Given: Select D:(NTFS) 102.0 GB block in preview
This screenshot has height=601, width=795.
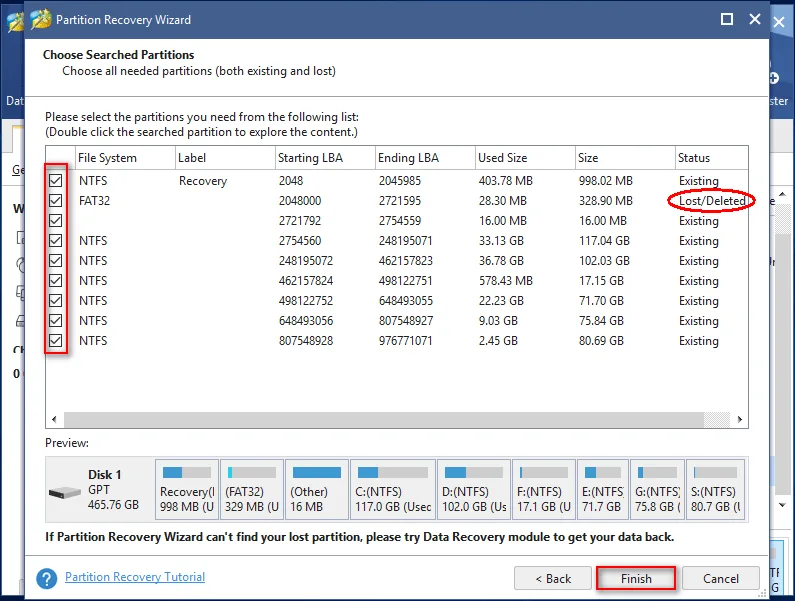Looking at the screenshot, I should (x=474, y=489).
